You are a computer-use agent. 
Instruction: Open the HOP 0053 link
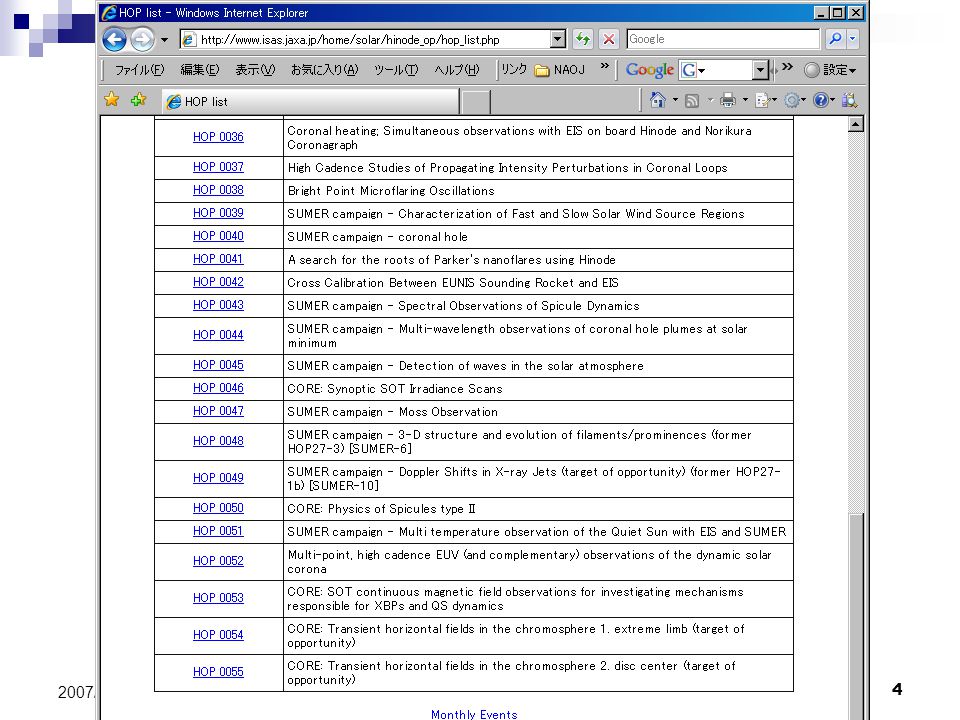[x=218, y=598]
